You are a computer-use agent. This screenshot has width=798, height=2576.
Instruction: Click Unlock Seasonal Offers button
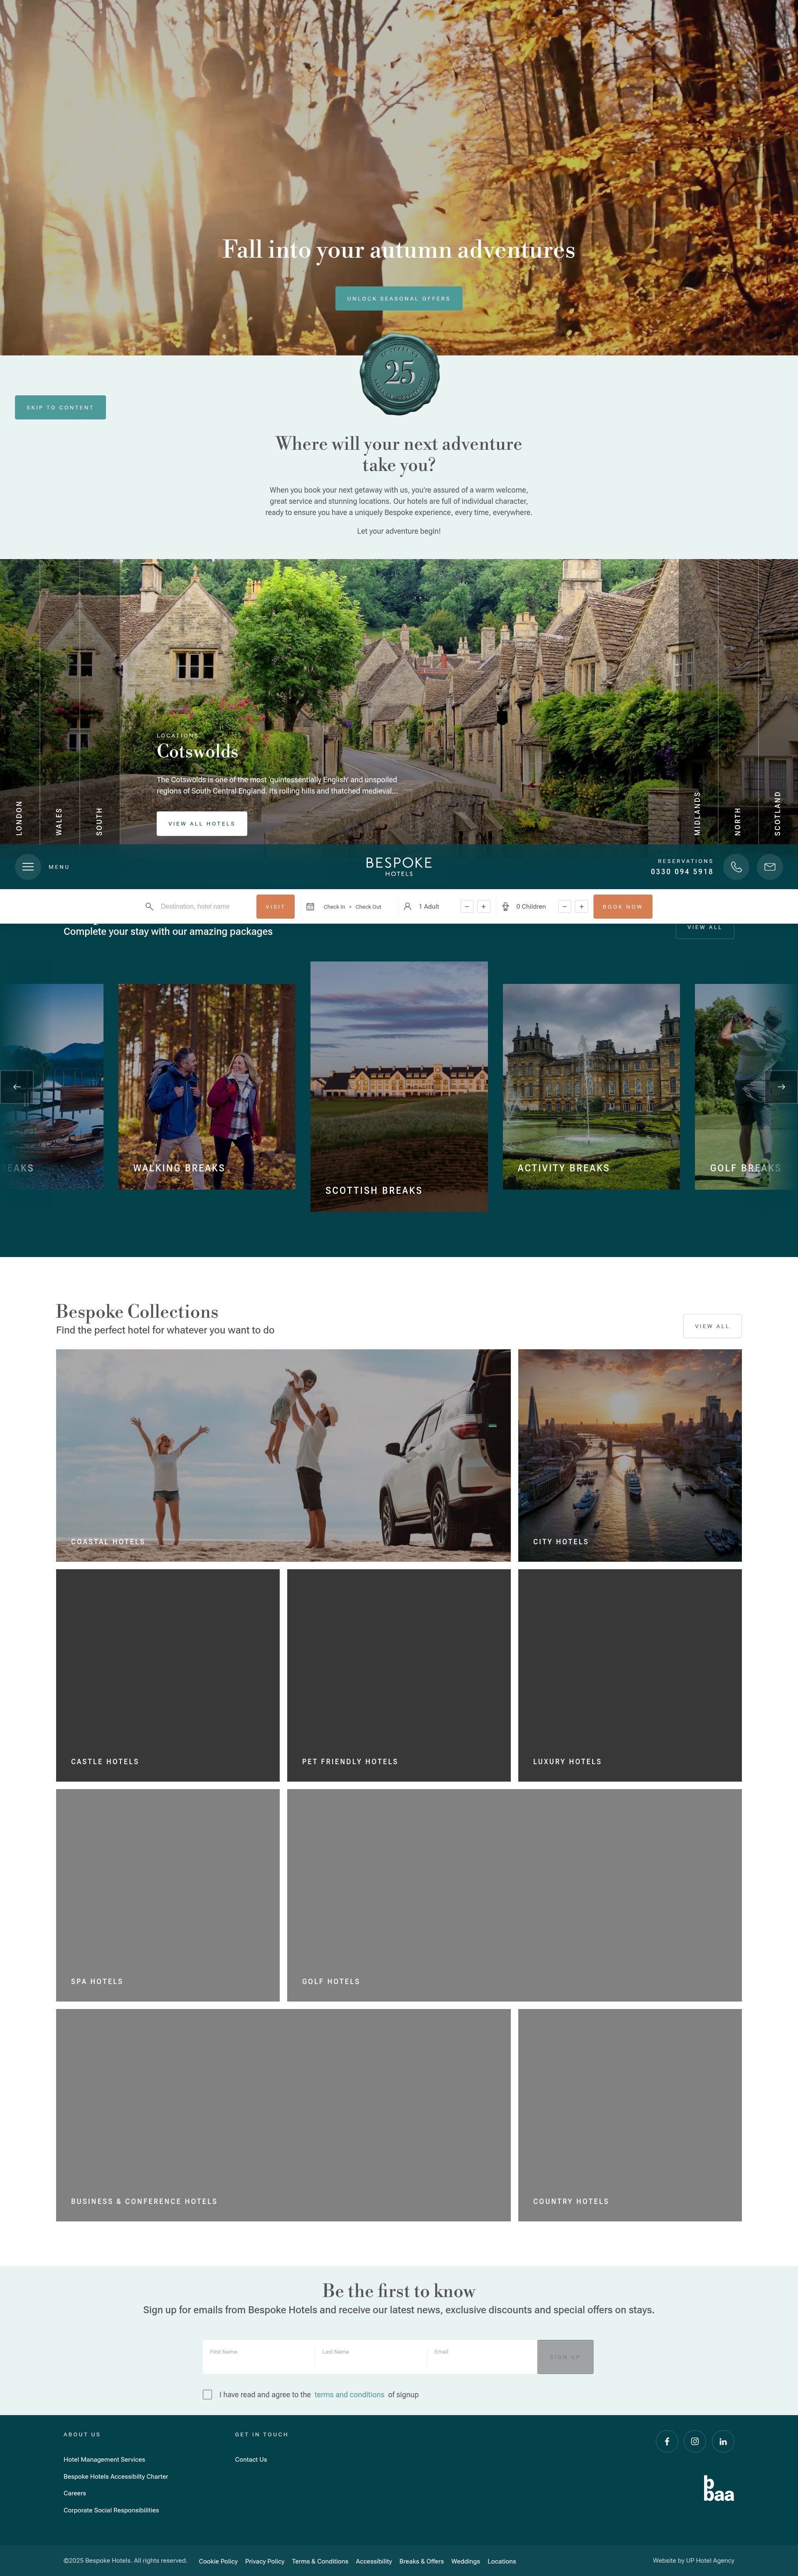point(399,298)
